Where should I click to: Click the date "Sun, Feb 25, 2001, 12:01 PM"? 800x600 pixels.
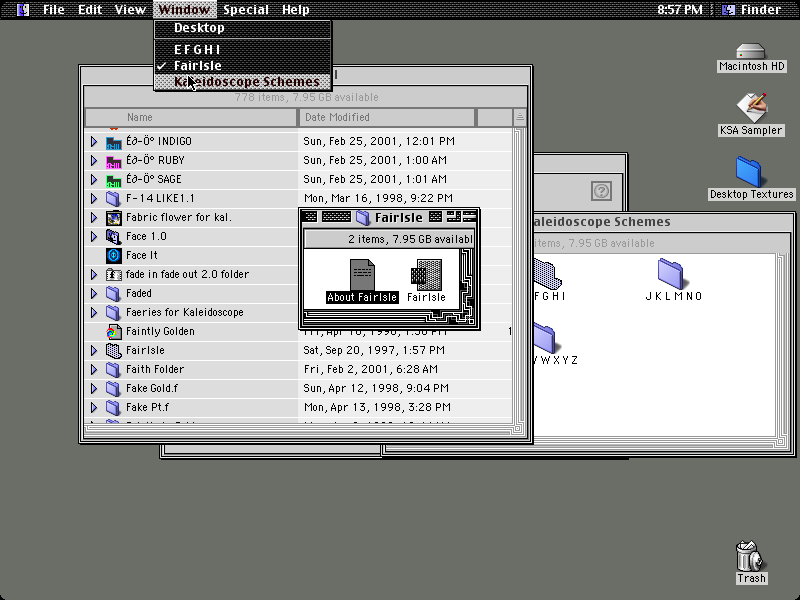click(379, 141)
